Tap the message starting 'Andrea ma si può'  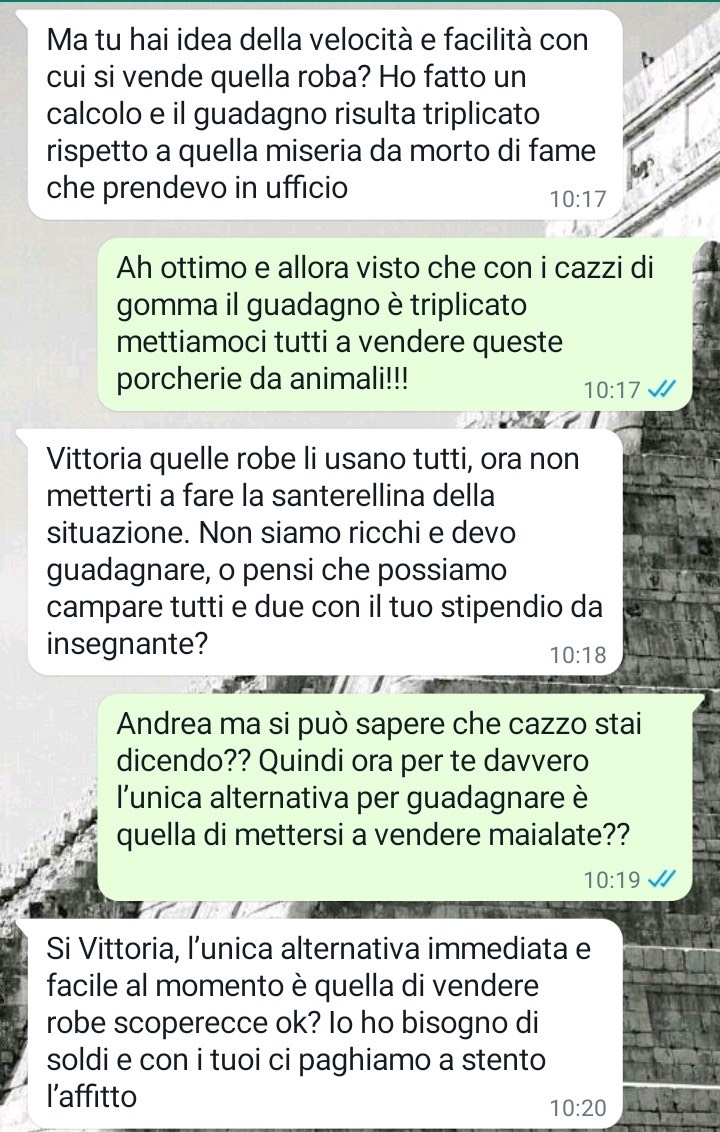(394, 798)
